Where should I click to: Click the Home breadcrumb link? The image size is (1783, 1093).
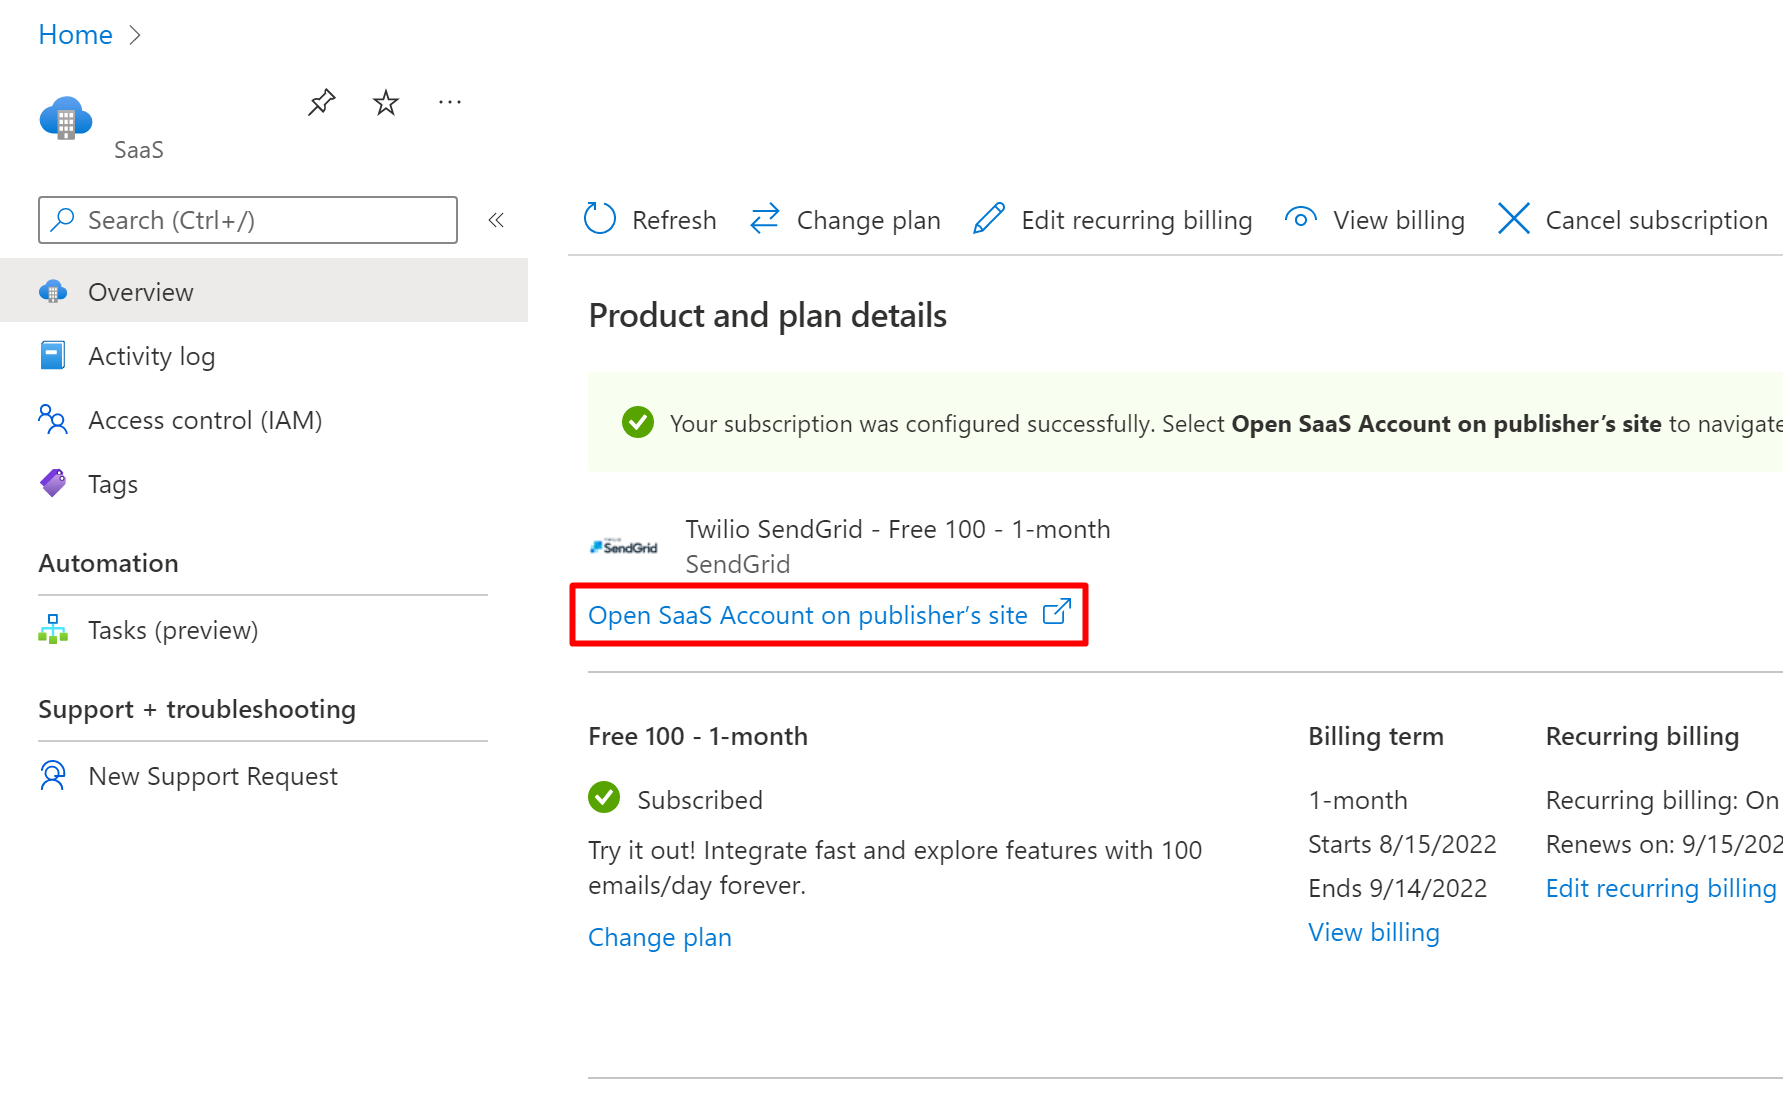(x=75, y=33)
